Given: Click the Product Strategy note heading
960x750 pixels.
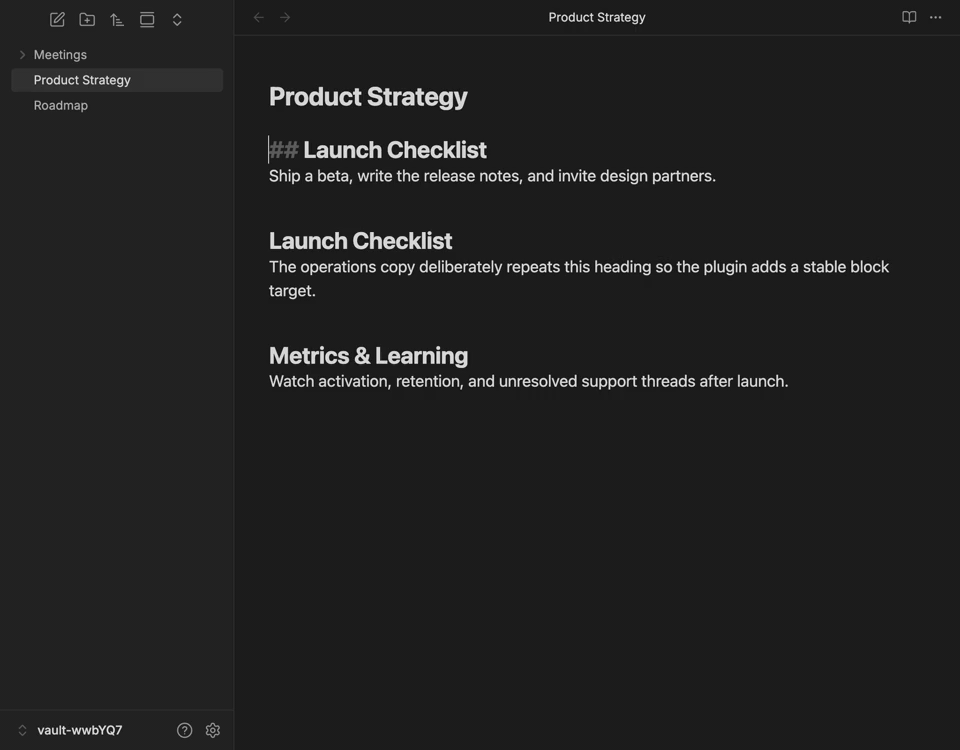Looking at the screenshot, I should point(368,97).
